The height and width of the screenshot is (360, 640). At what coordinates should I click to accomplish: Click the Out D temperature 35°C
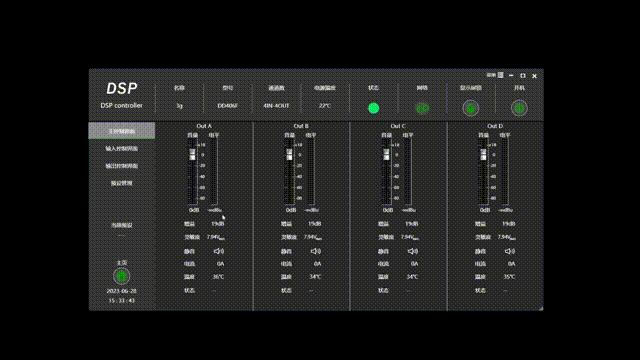click(x=509, y=277)
